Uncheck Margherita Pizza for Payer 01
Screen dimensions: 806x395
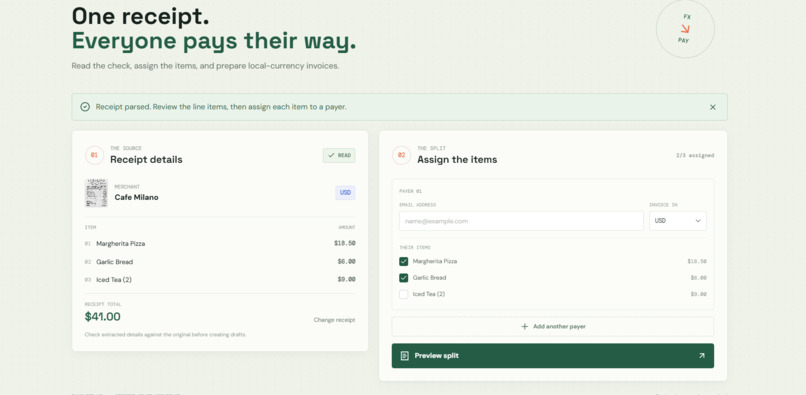pyautogui.click(x=404, y=261)
